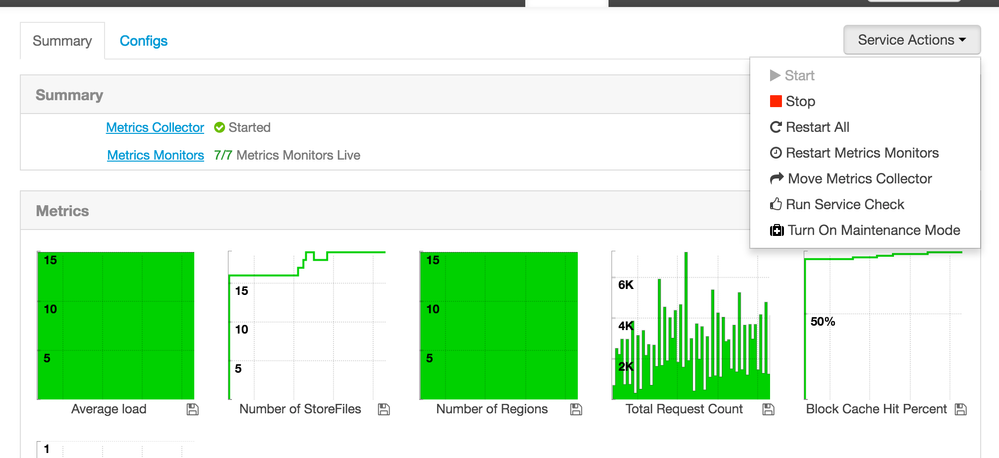999x458 pixels.
Task: Click the Restart All circular arrow icon
Action: pos(776,127)
